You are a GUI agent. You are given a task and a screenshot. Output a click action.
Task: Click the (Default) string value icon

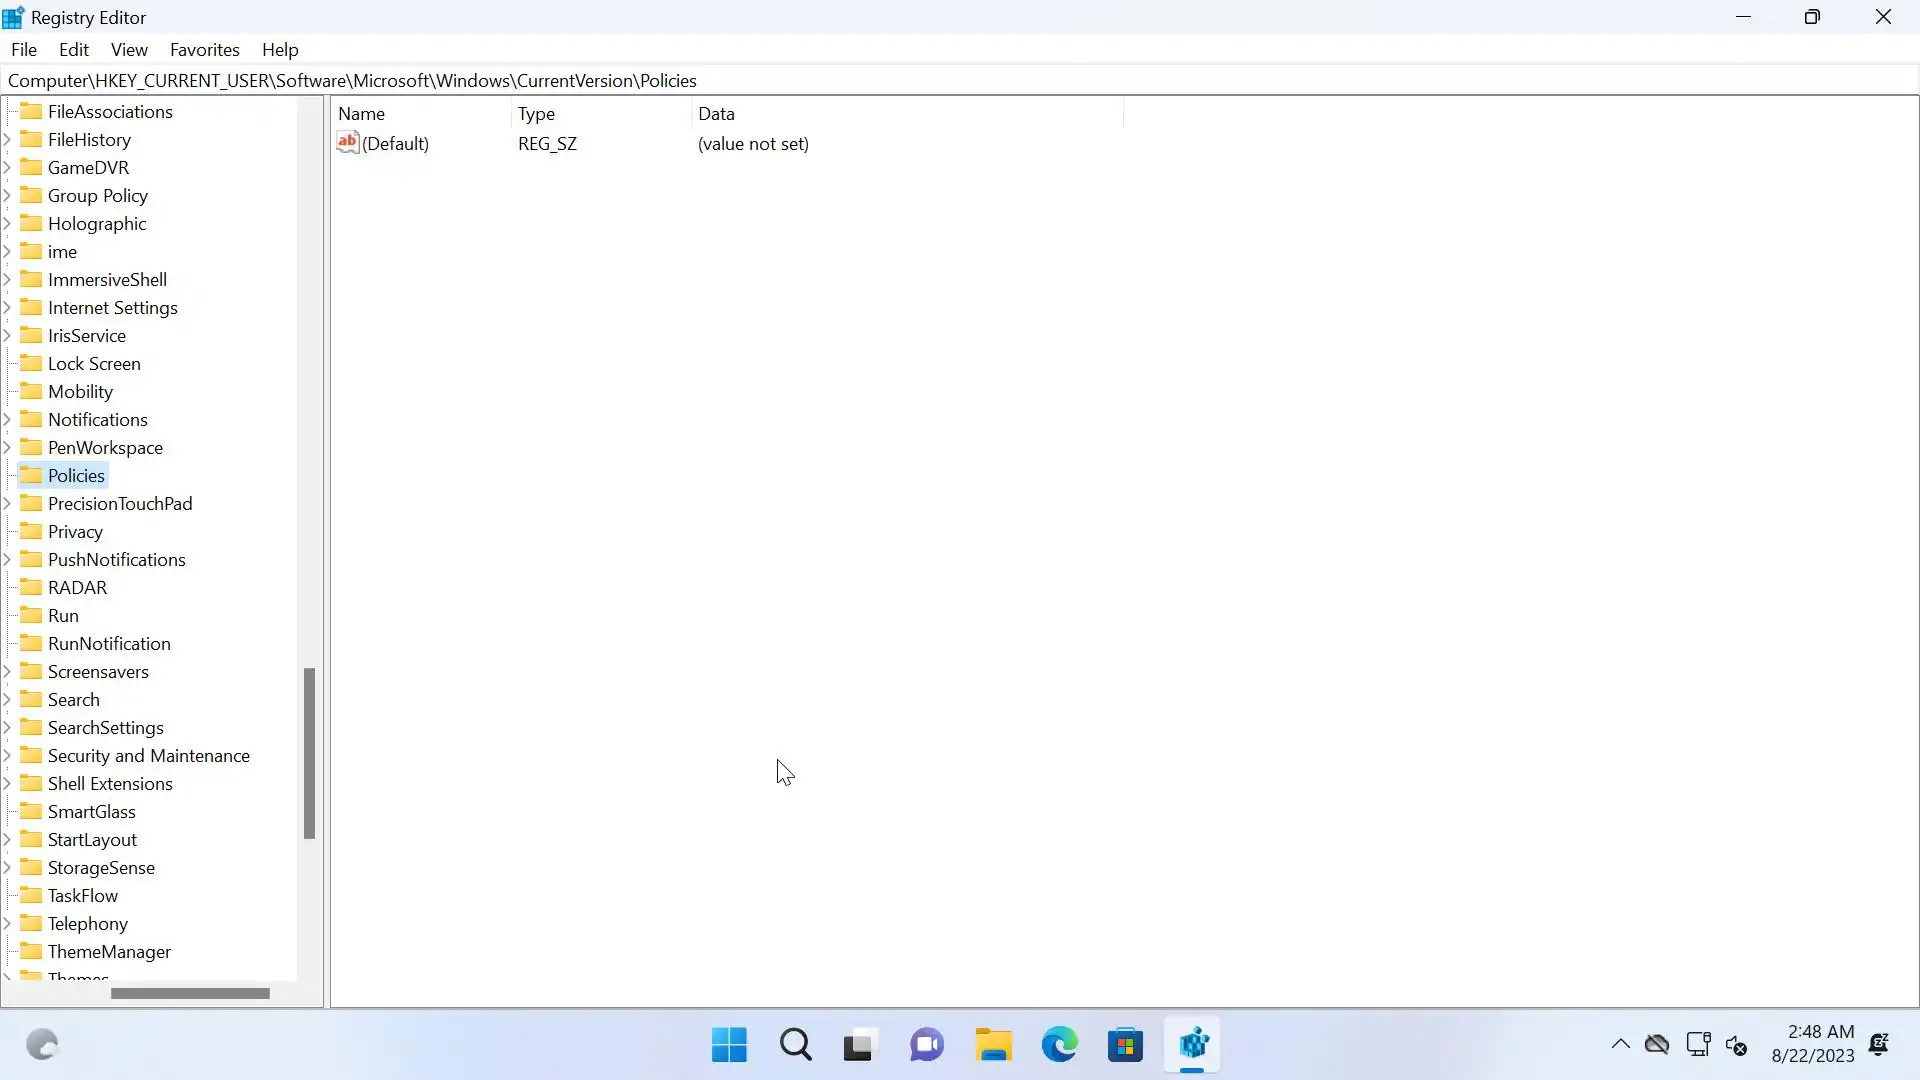click(x=347, y=143)
